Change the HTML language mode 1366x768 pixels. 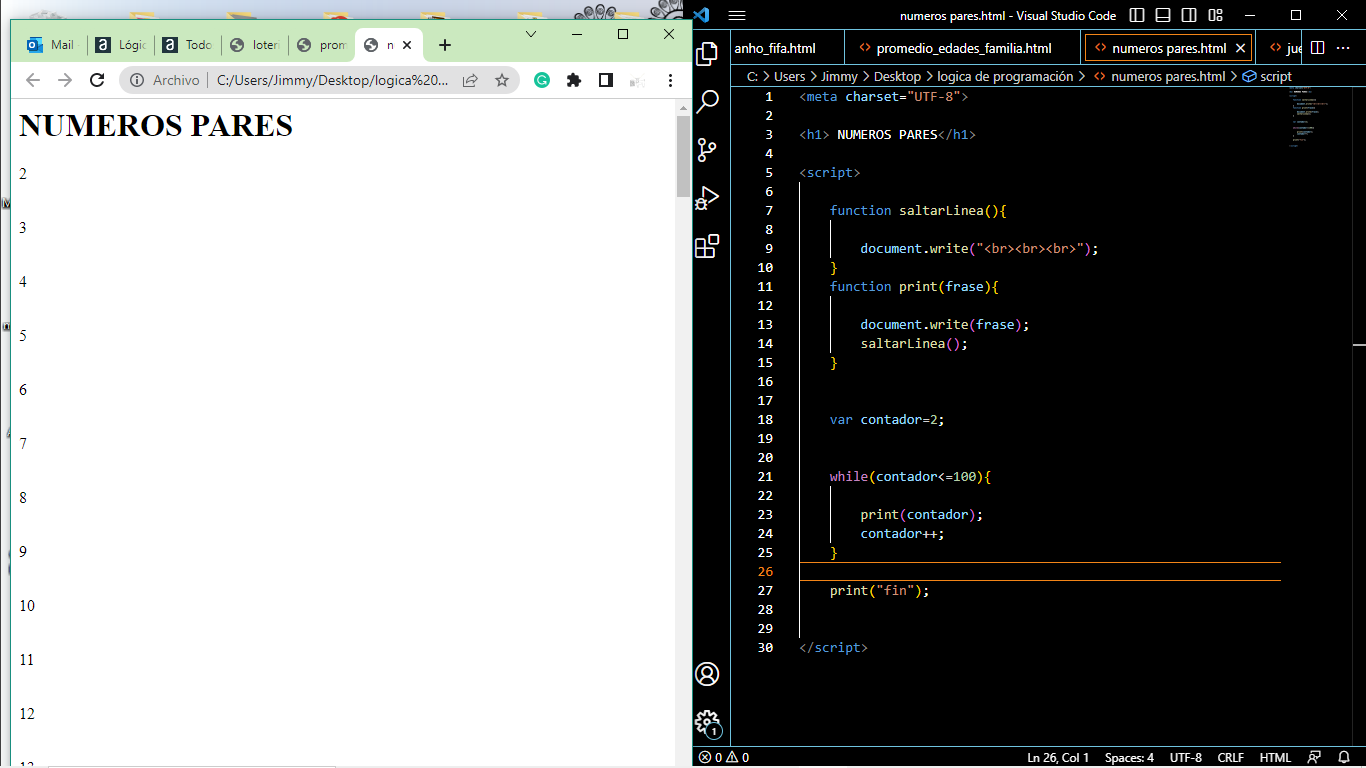click(x=1275, y=758)
